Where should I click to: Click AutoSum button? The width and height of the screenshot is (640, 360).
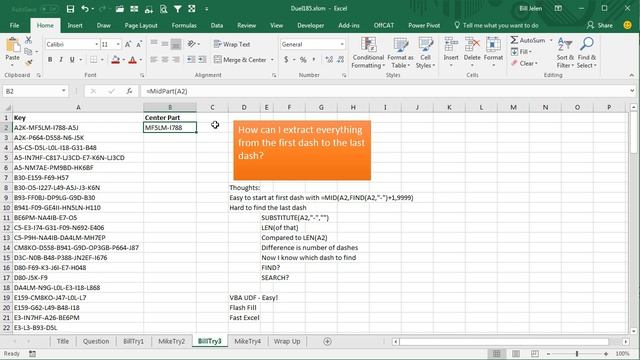(x=528, y=40)
